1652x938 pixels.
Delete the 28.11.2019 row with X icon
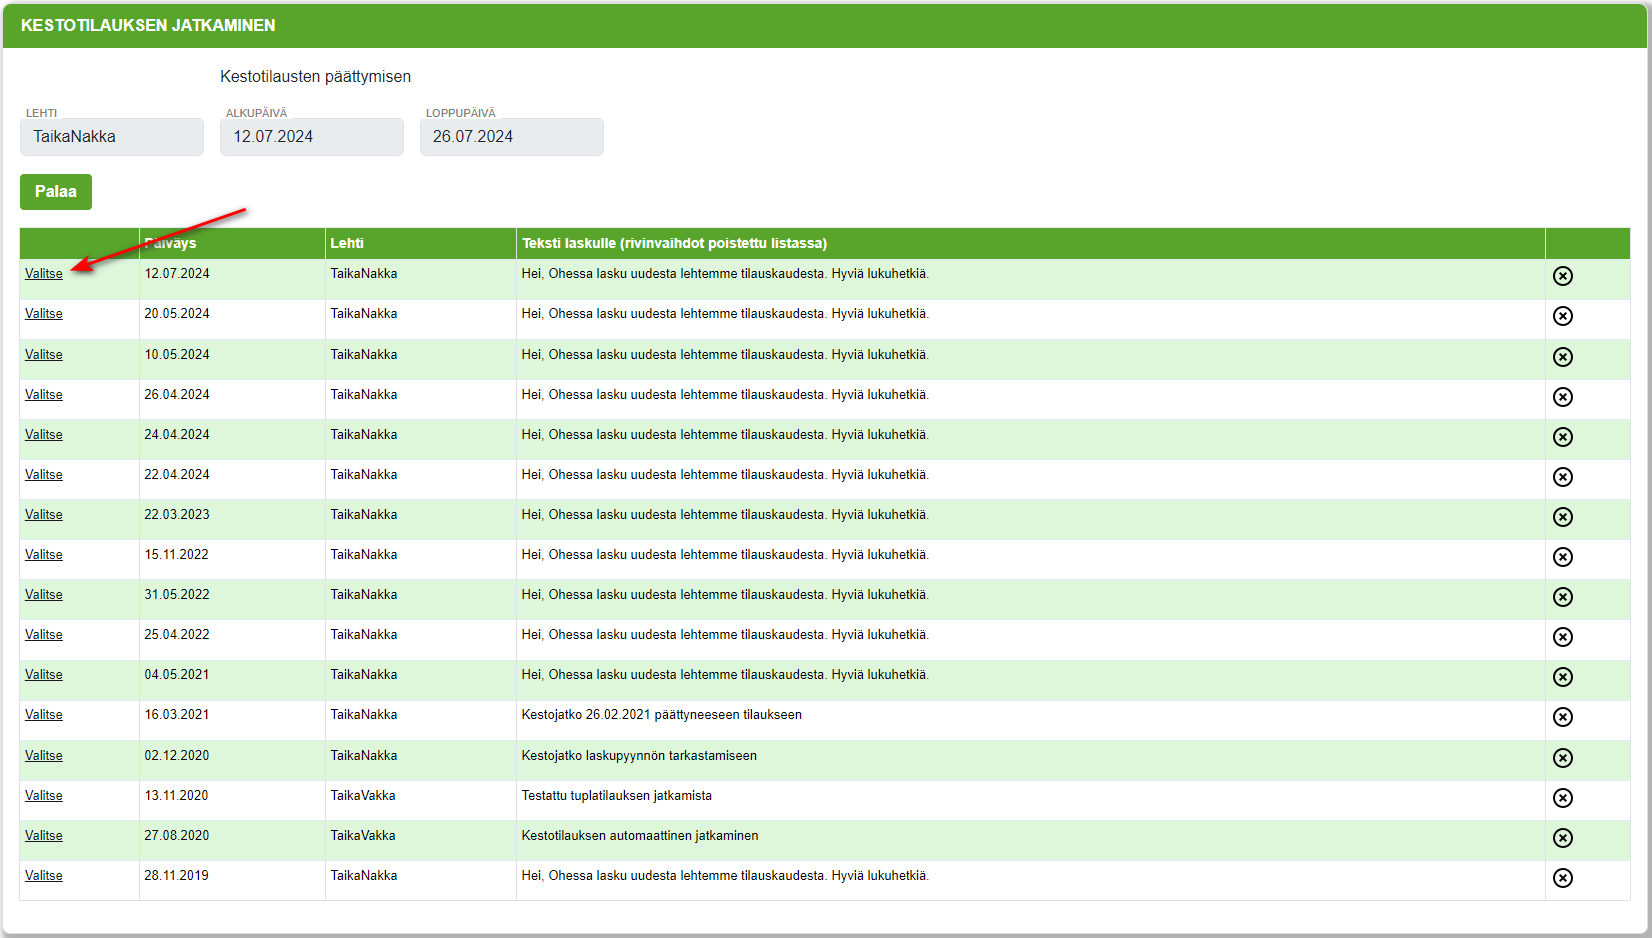click(x=1562, y=878)
